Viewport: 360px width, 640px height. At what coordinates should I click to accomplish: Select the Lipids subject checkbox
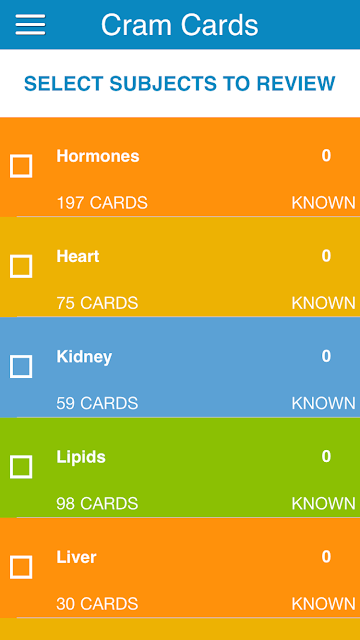(x=21, y=467)
